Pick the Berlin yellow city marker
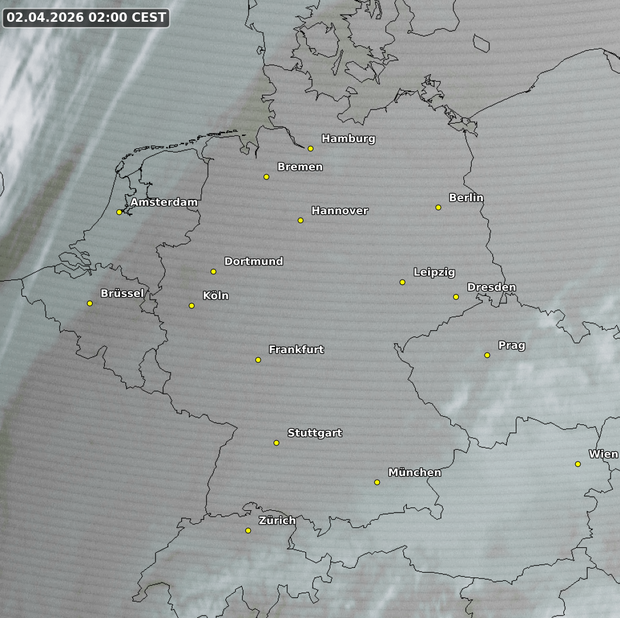 click(x=438, y=208)
